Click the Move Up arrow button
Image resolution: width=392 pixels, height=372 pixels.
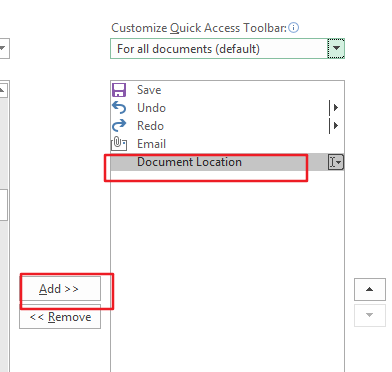[370, 289]
